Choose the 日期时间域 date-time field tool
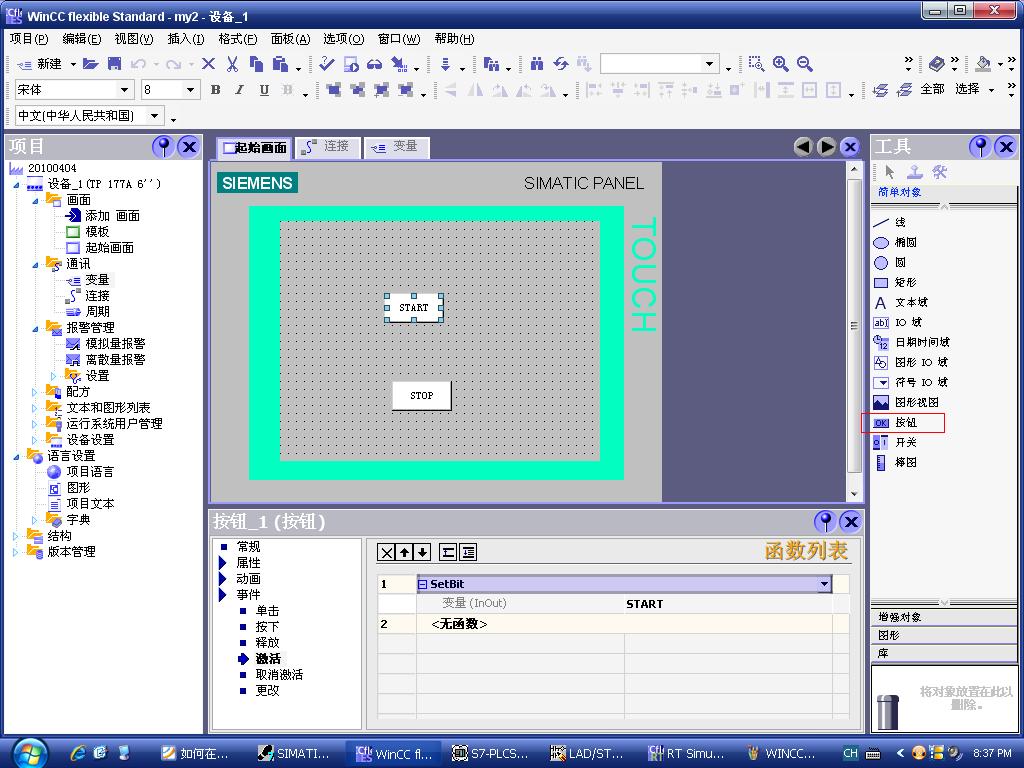The image size is (1024, 768). click(x=920, y=343)
